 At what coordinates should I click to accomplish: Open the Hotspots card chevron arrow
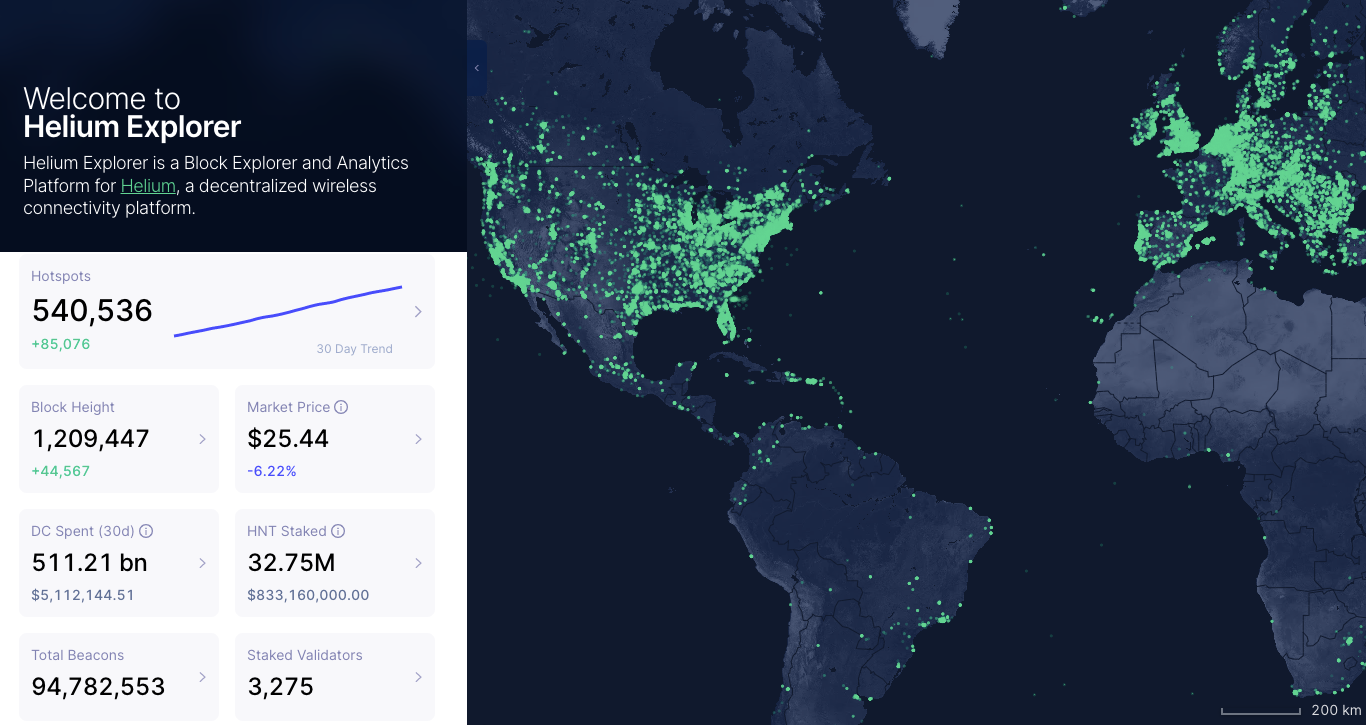[418, 312]
